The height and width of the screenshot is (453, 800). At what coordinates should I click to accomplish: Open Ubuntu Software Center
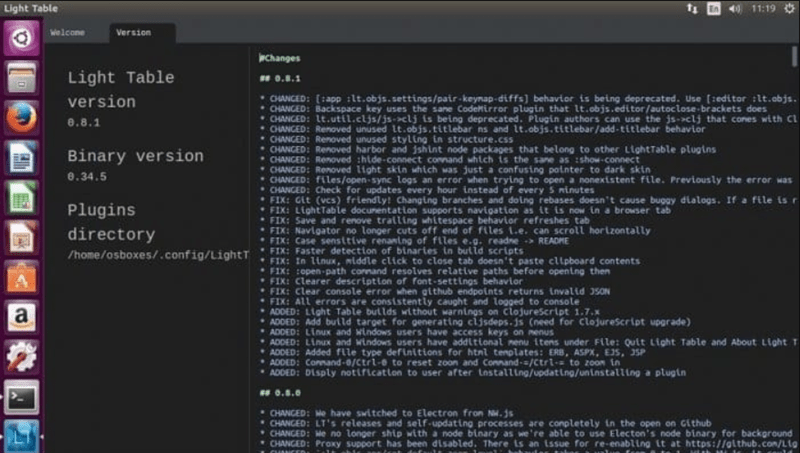pos(21,278)
